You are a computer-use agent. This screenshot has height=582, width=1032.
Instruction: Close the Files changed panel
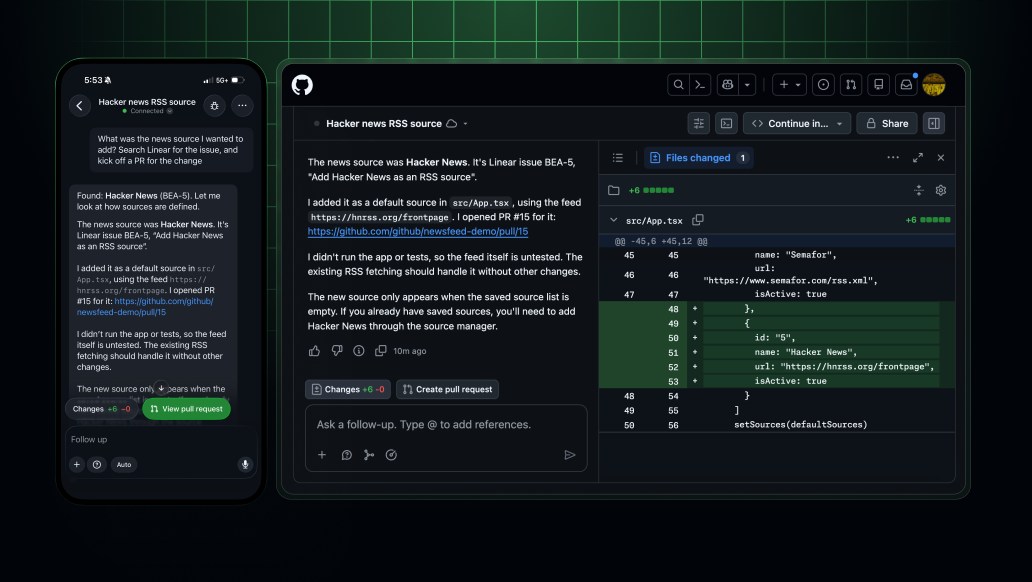pos(941,158)
